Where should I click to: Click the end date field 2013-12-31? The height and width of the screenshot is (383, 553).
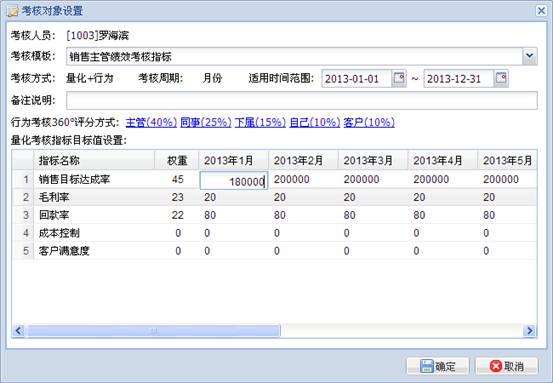(459, 79)
